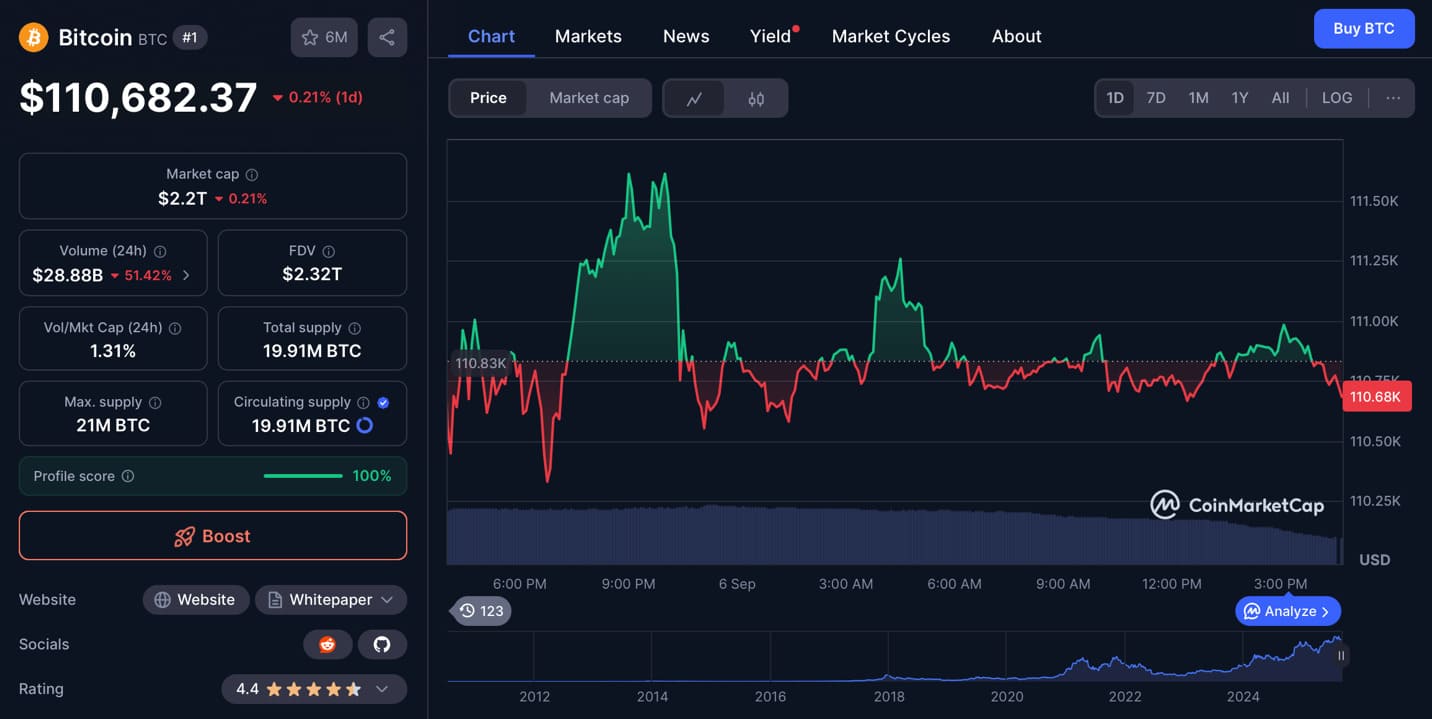Set chart range to All
The height and width of the screenshot is (719, 1432).
(x=1280, y=98)
